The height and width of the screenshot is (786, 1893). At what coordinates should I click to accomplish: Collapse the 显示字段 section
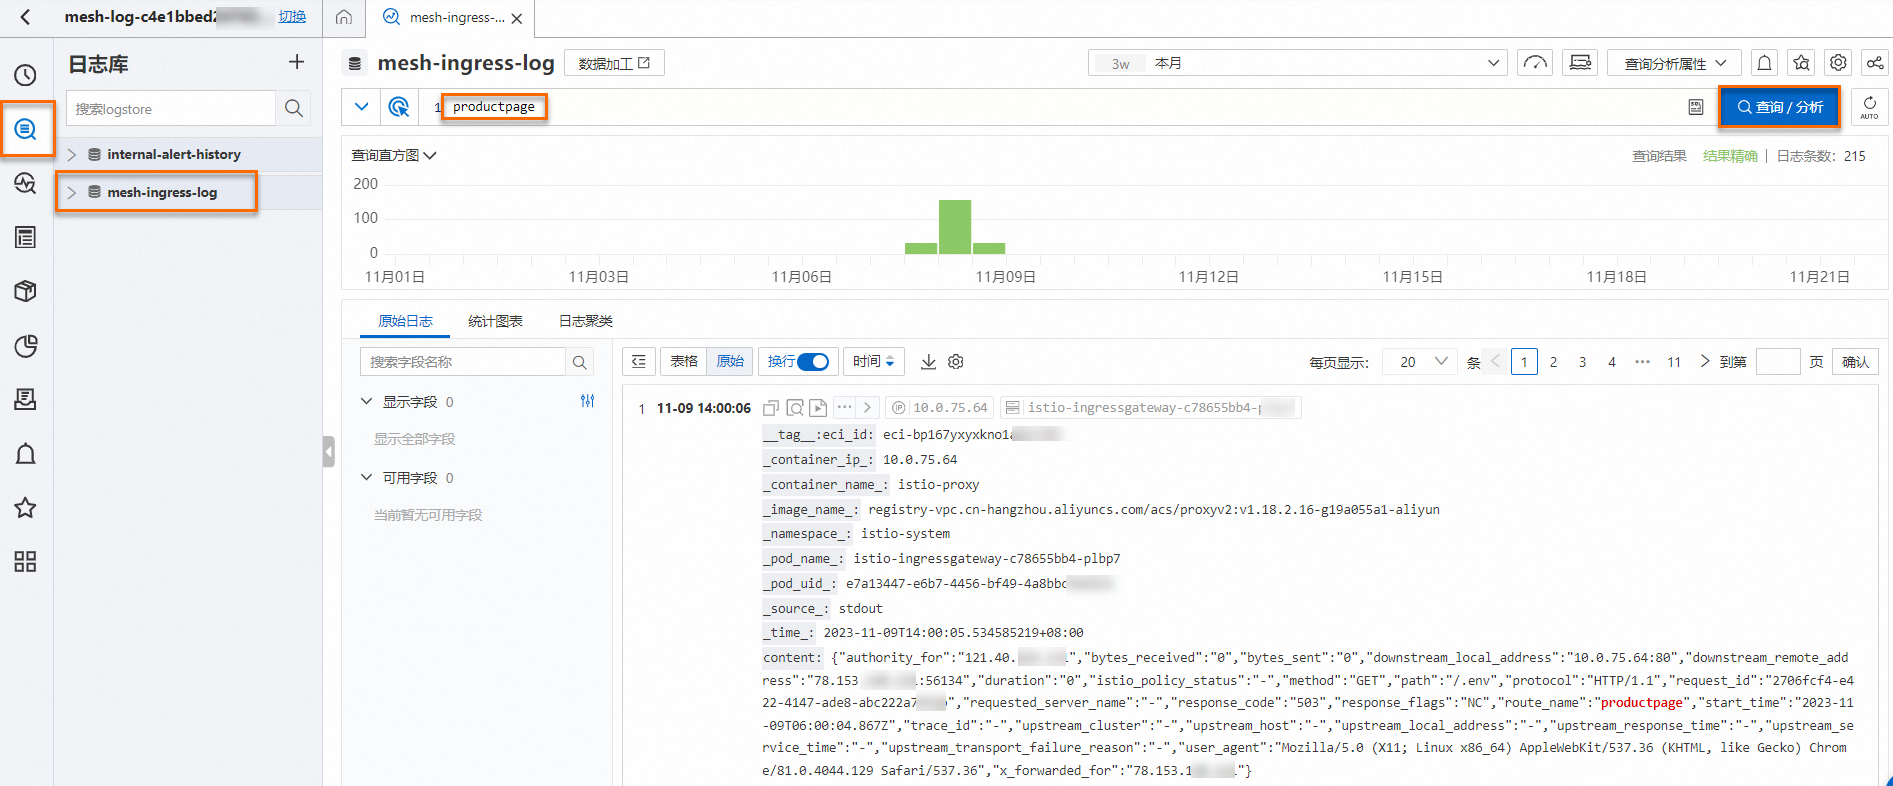[366, 401]
